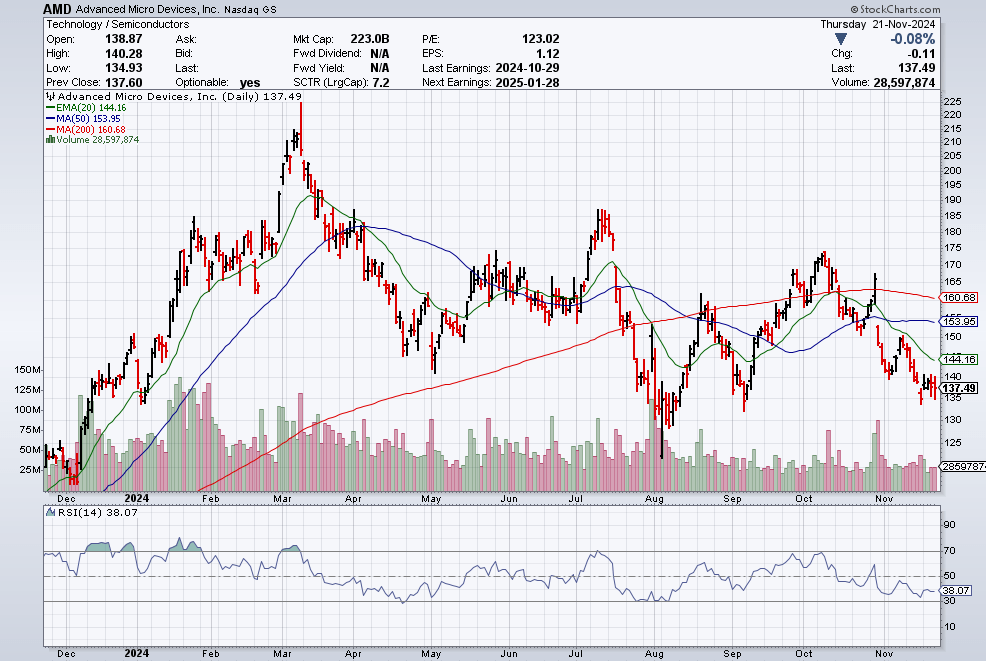Click the Mar label on price chart axis
Image resolution: width=986 pixels, height=661 pixels.
282,498
